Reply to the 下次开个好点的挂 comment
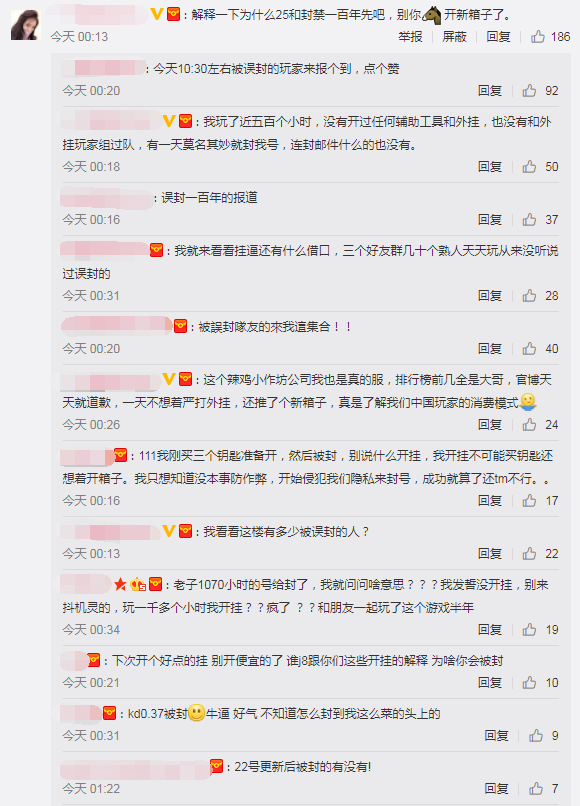Screen dimensions: 580x806 (x=490, y=683)
